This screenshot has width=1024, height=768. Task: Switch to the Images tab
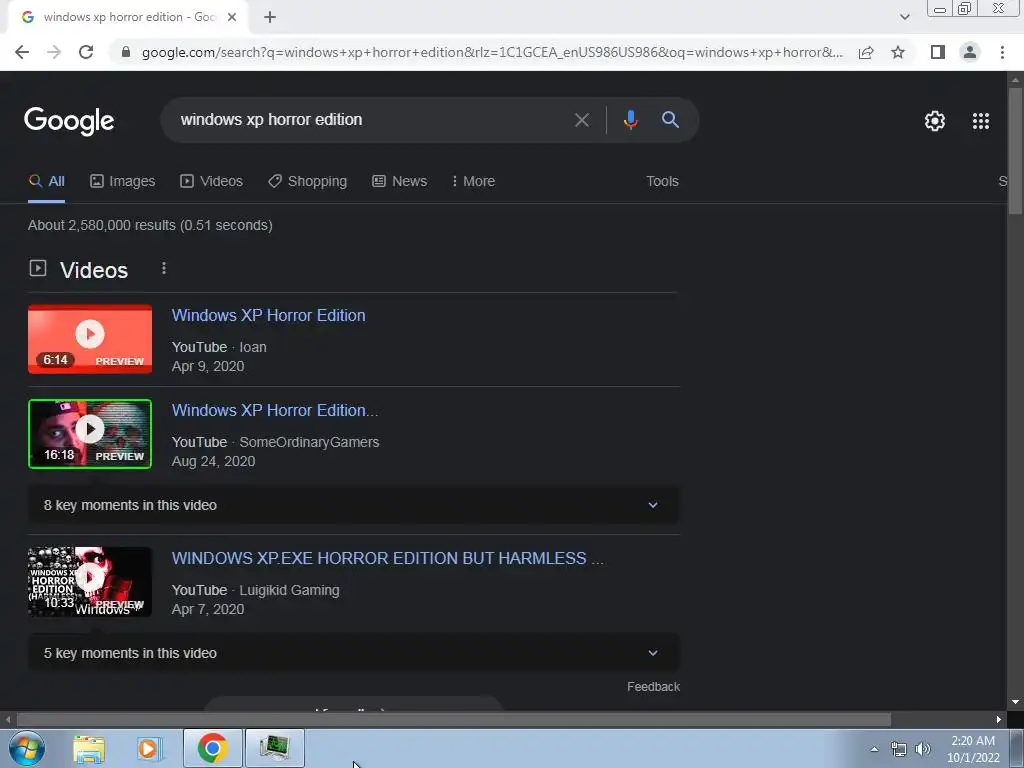click(123, 182)
